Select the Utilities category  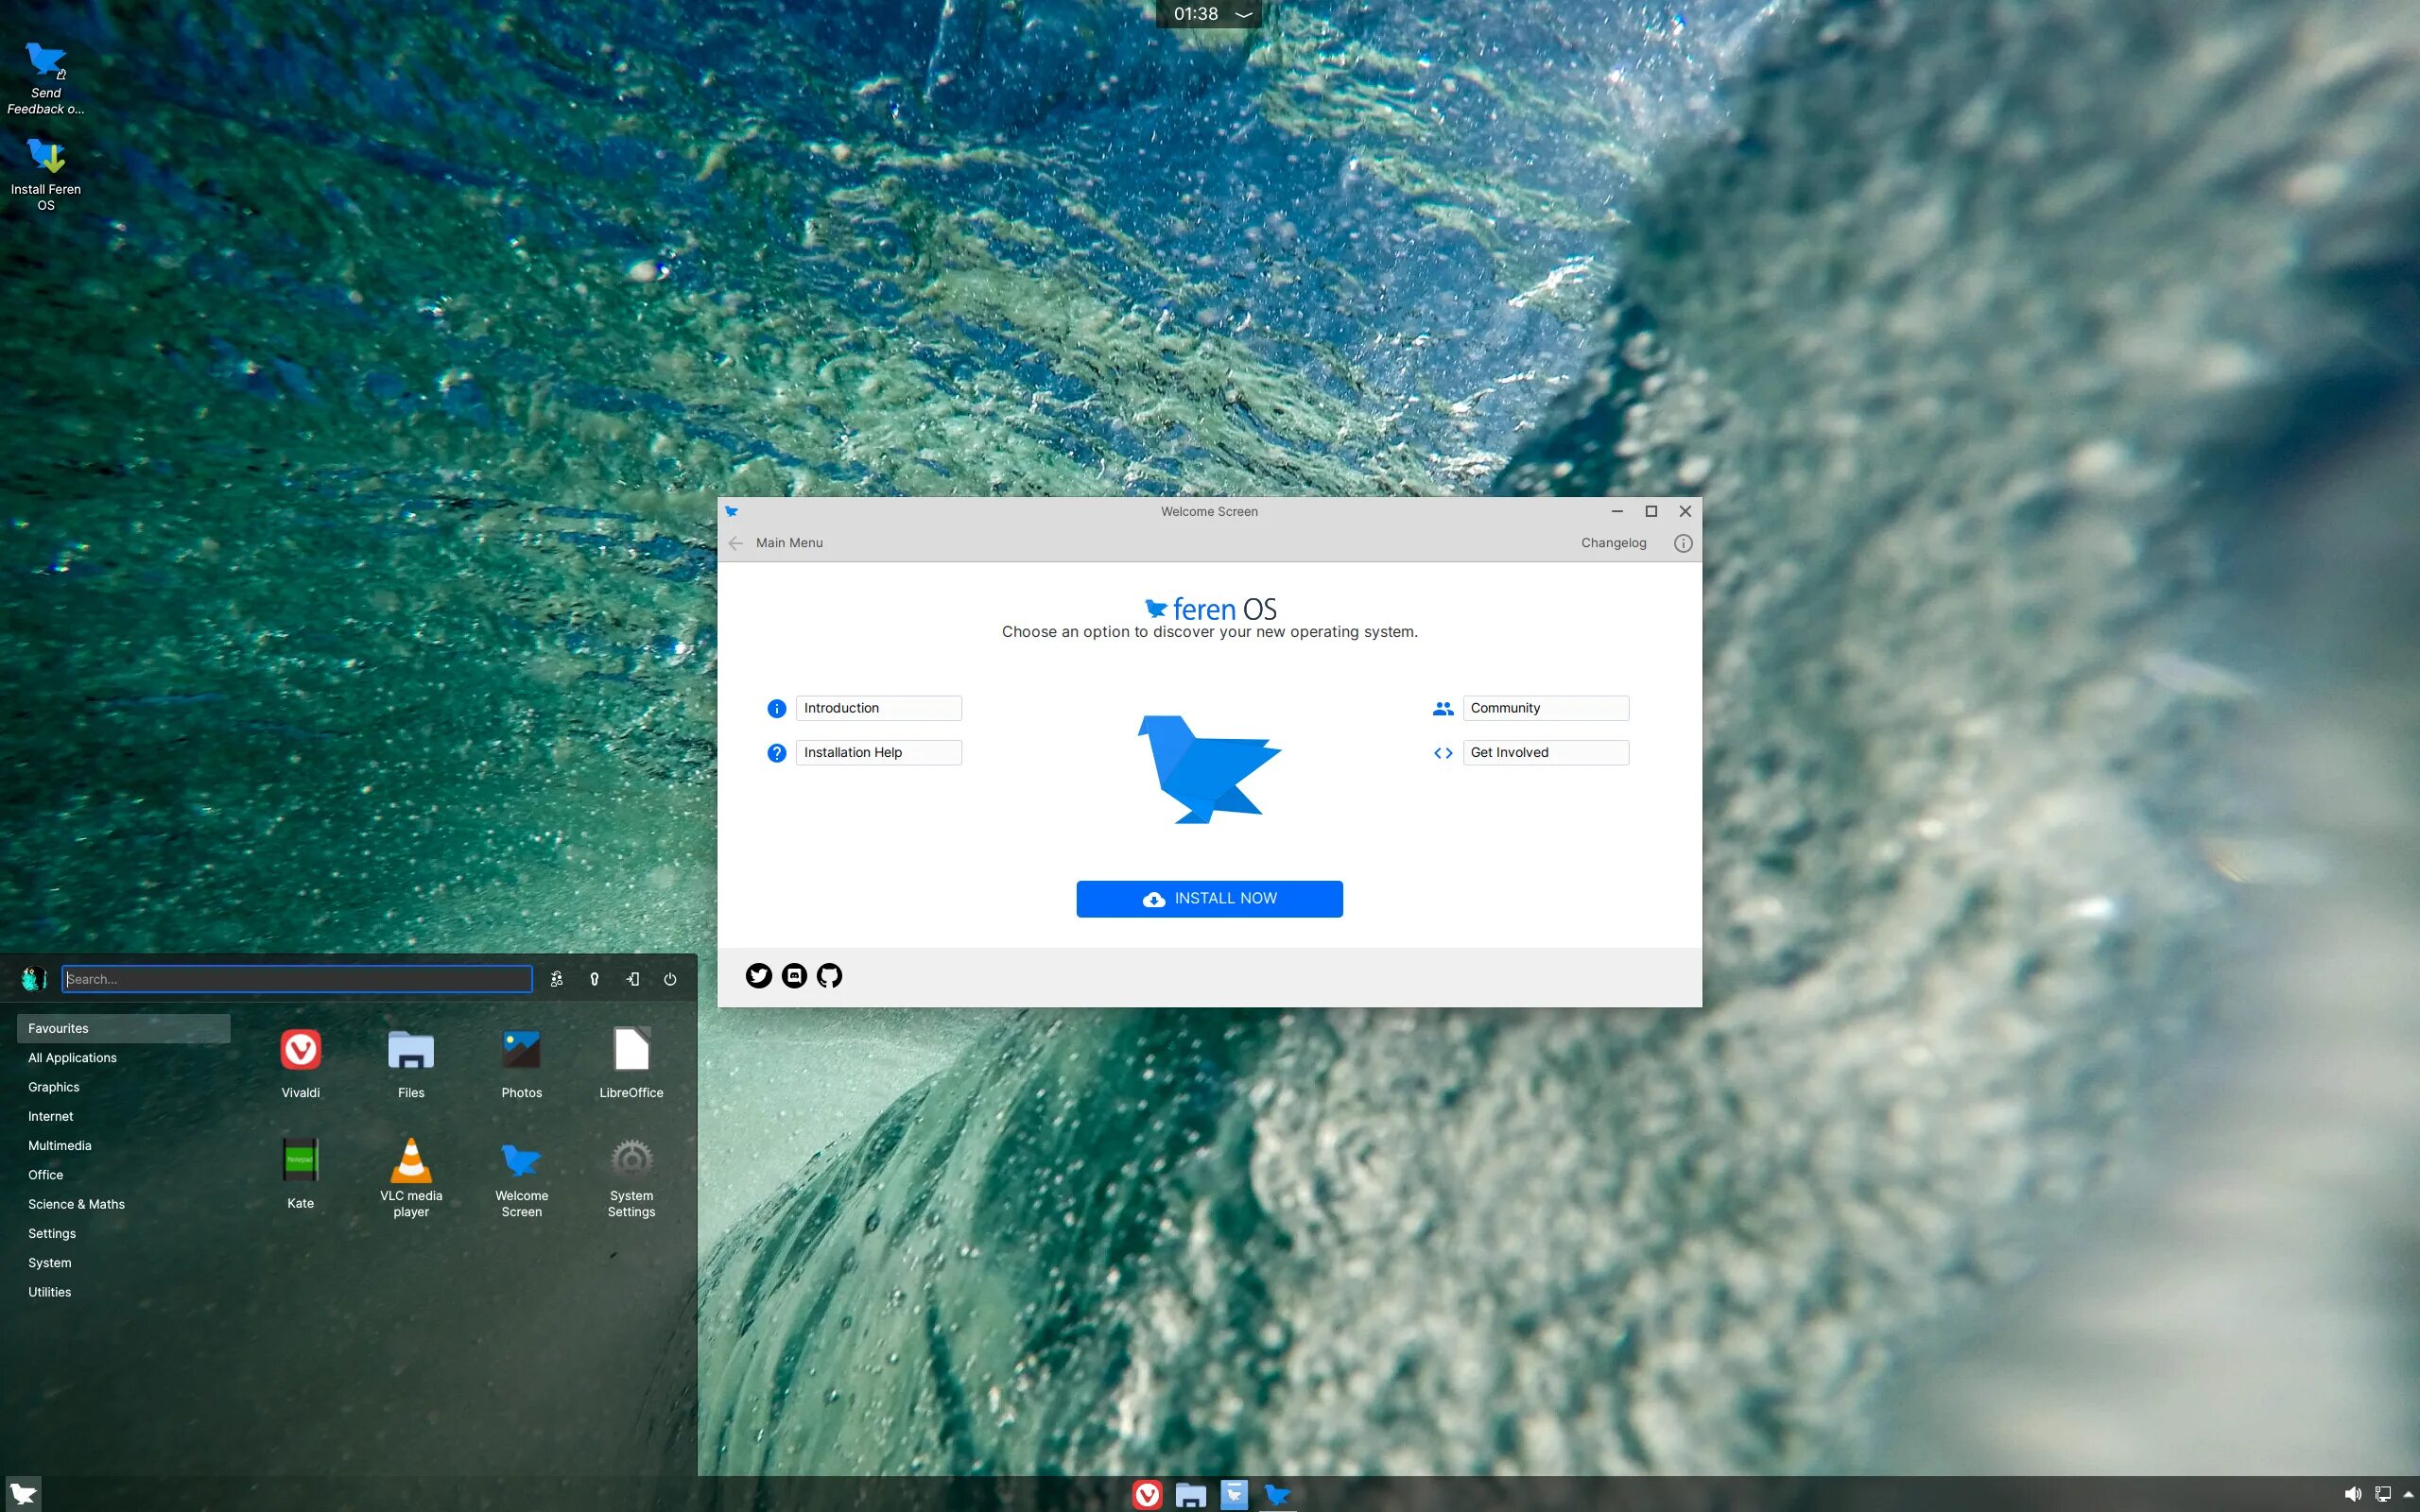[123, 1292]
